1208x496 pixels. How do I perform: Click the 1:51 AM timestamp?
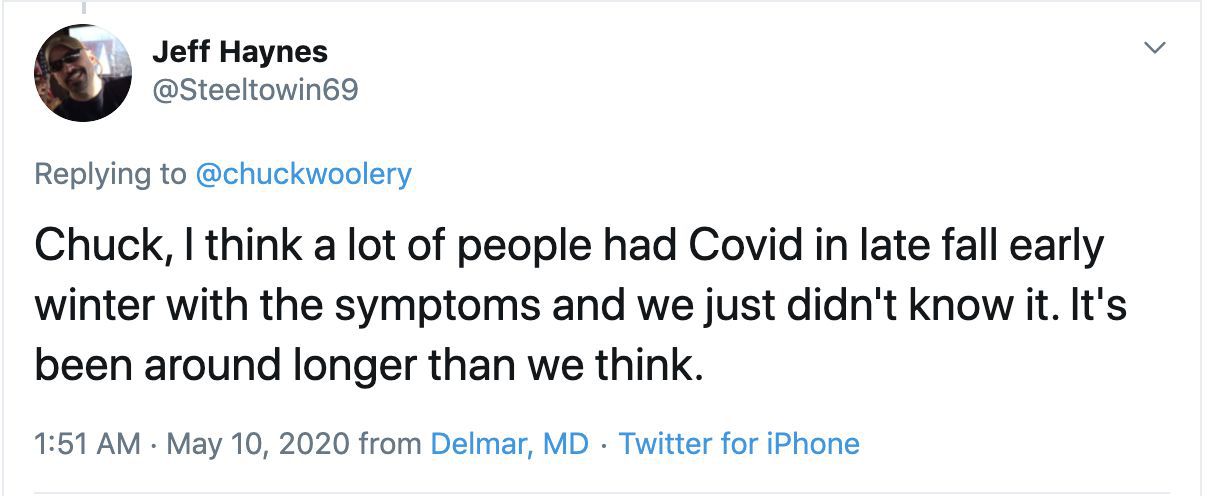coord(87,443)
